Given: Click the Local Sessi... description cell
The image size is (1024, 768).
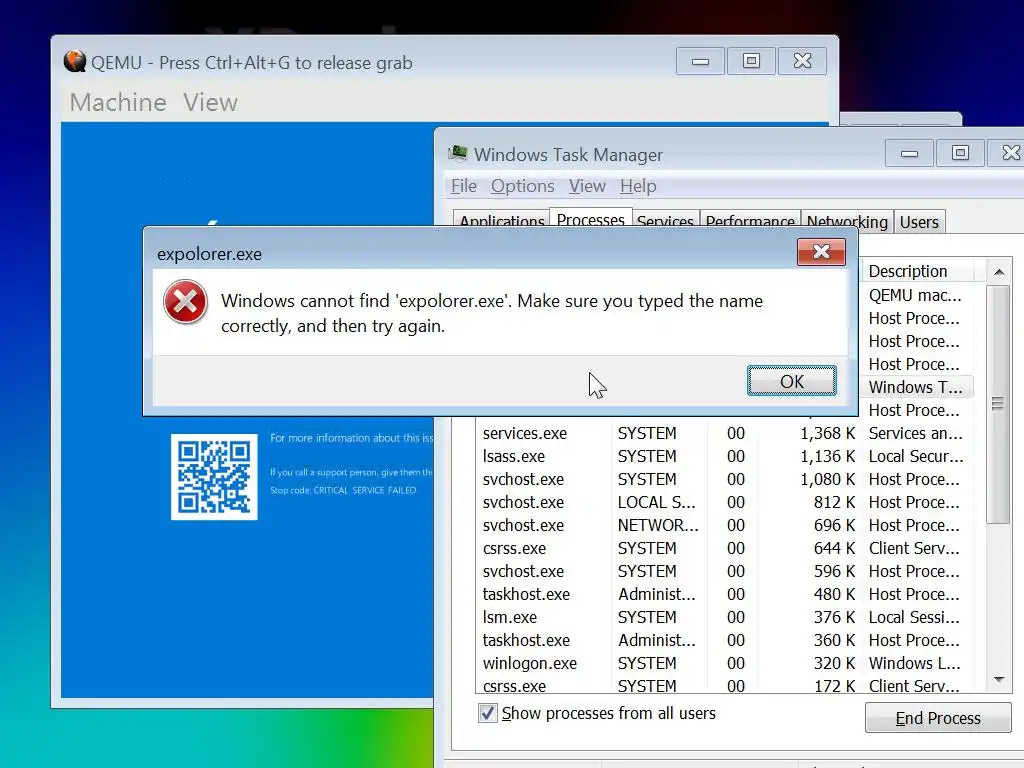Looking at the screenshot, I should tap(914, 617).
